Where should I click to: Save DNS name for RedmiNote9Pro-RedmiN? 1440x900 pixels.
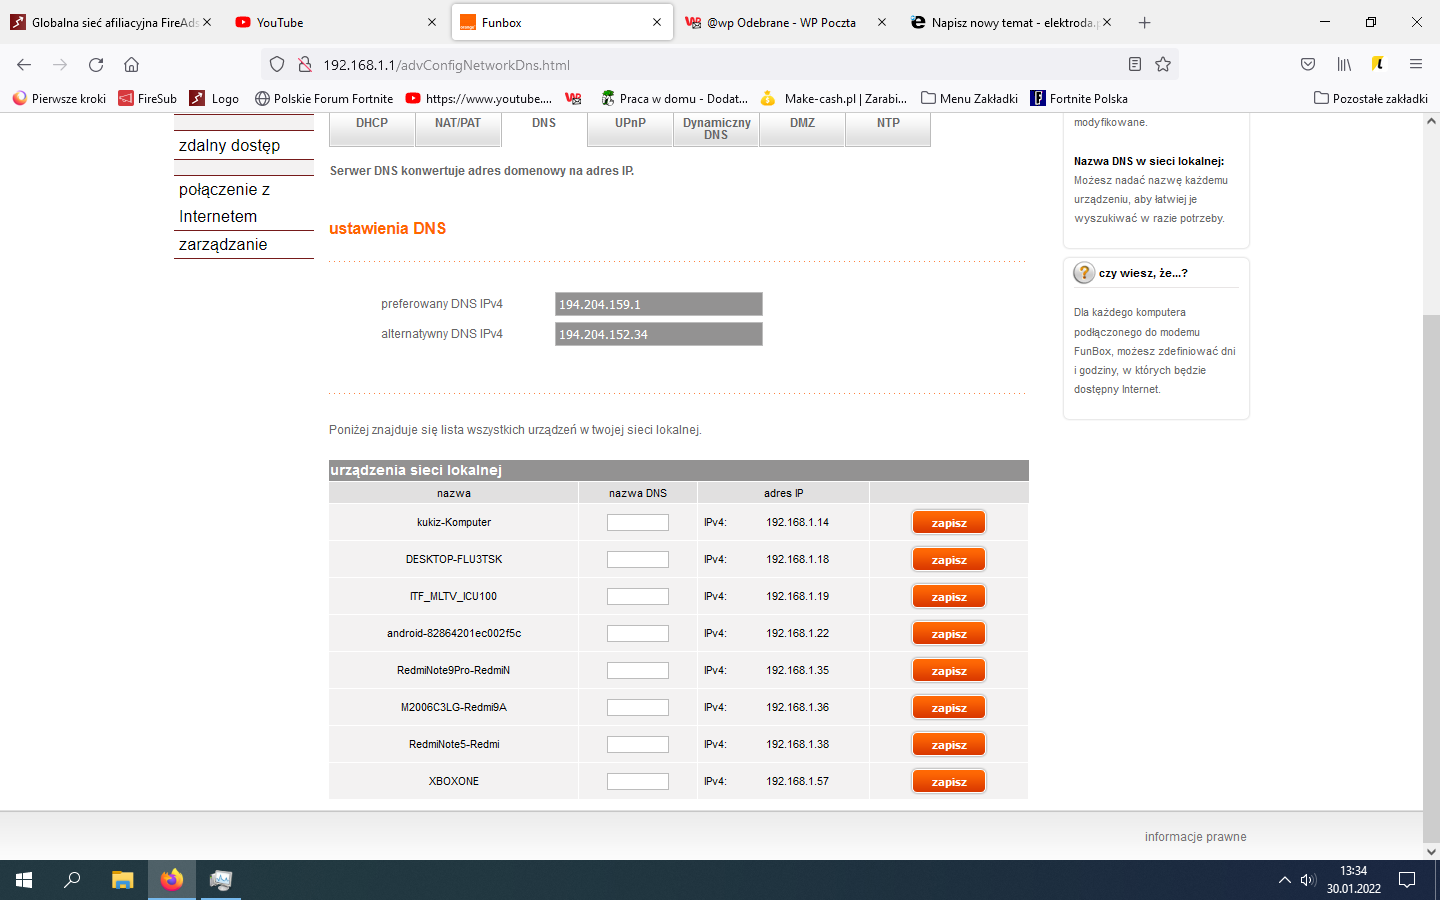click(949, 671)
